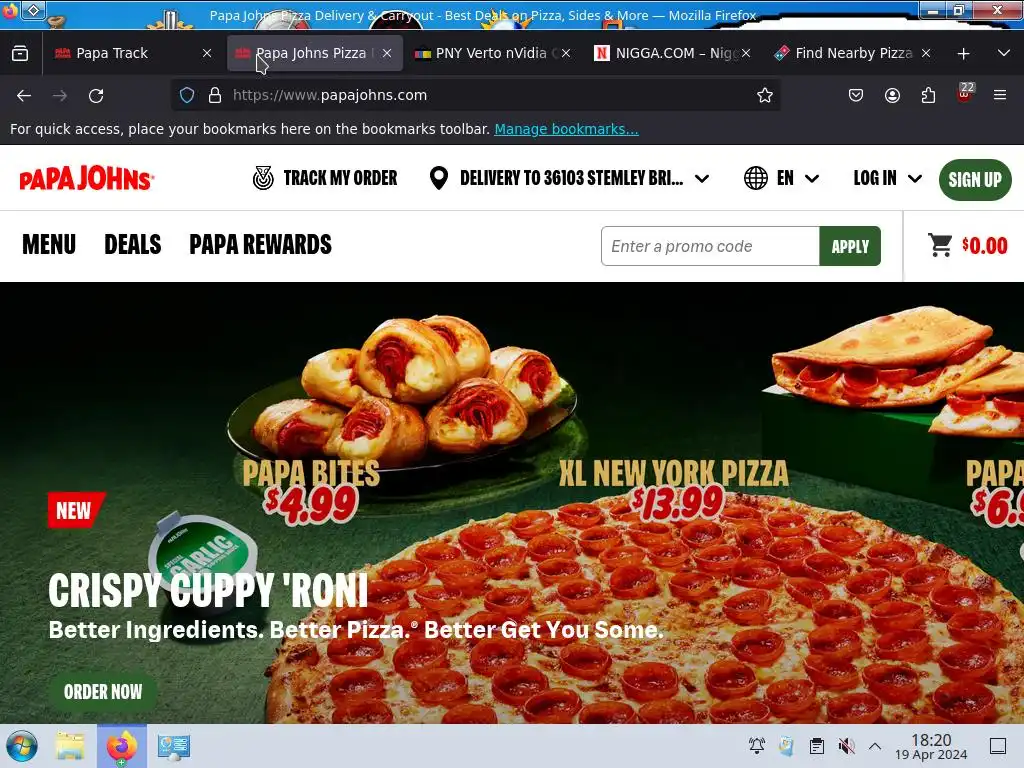
Task: Open the Deals navigation item
Action: 133,245
